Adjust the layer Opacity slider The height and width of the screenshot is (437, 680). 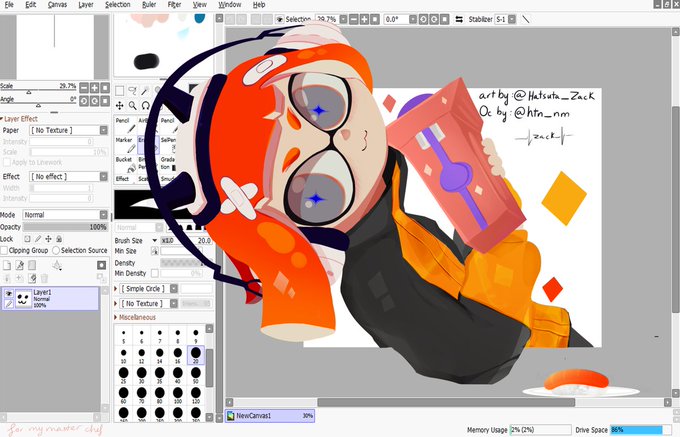click(65, 227)
